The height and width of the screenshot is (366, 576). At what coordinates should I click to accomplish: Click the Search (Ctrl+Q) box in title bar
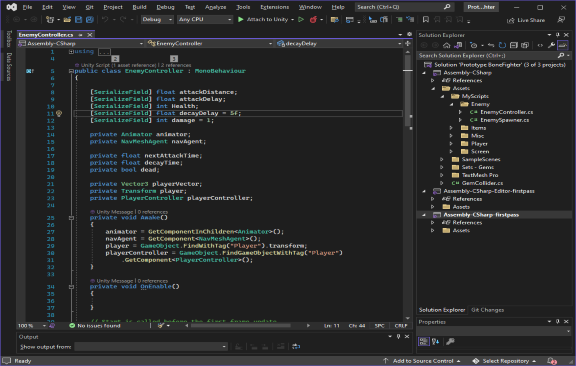404,7
